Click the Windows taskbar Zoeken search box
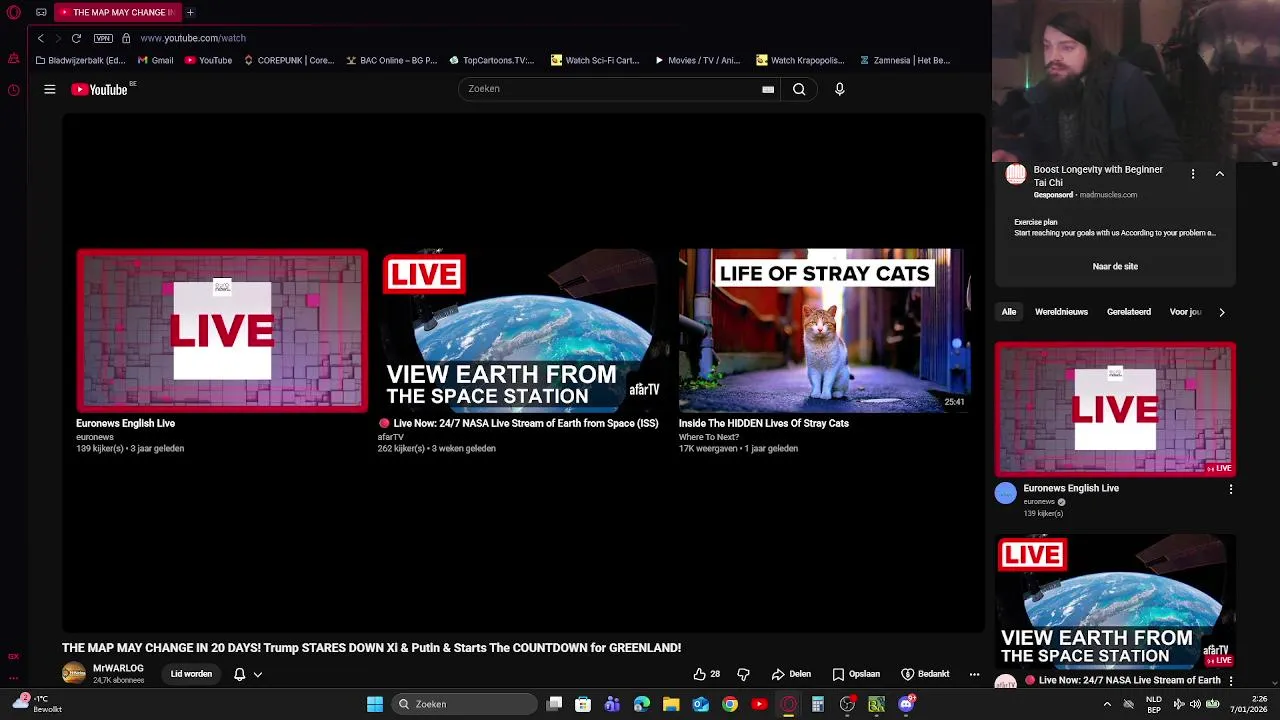 464,704
